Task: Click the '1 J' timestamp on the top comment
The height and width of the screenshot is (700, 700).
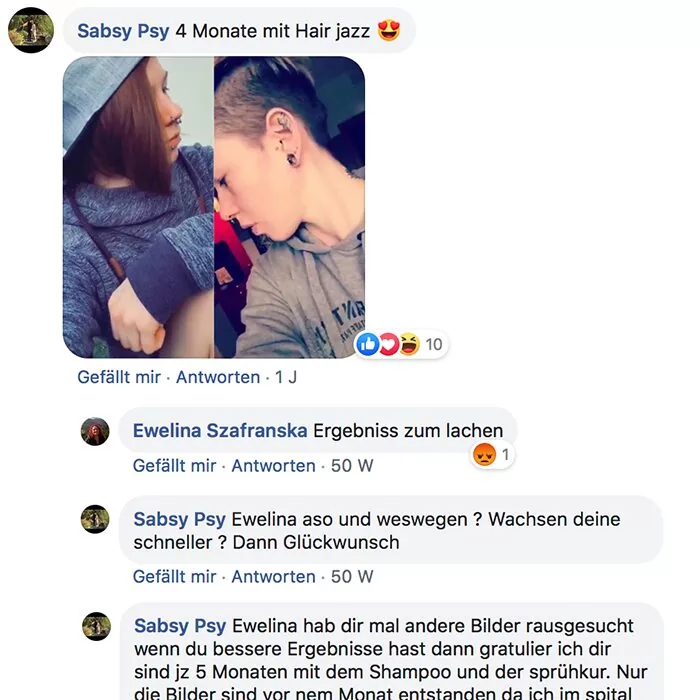Action: click(286, 377)
